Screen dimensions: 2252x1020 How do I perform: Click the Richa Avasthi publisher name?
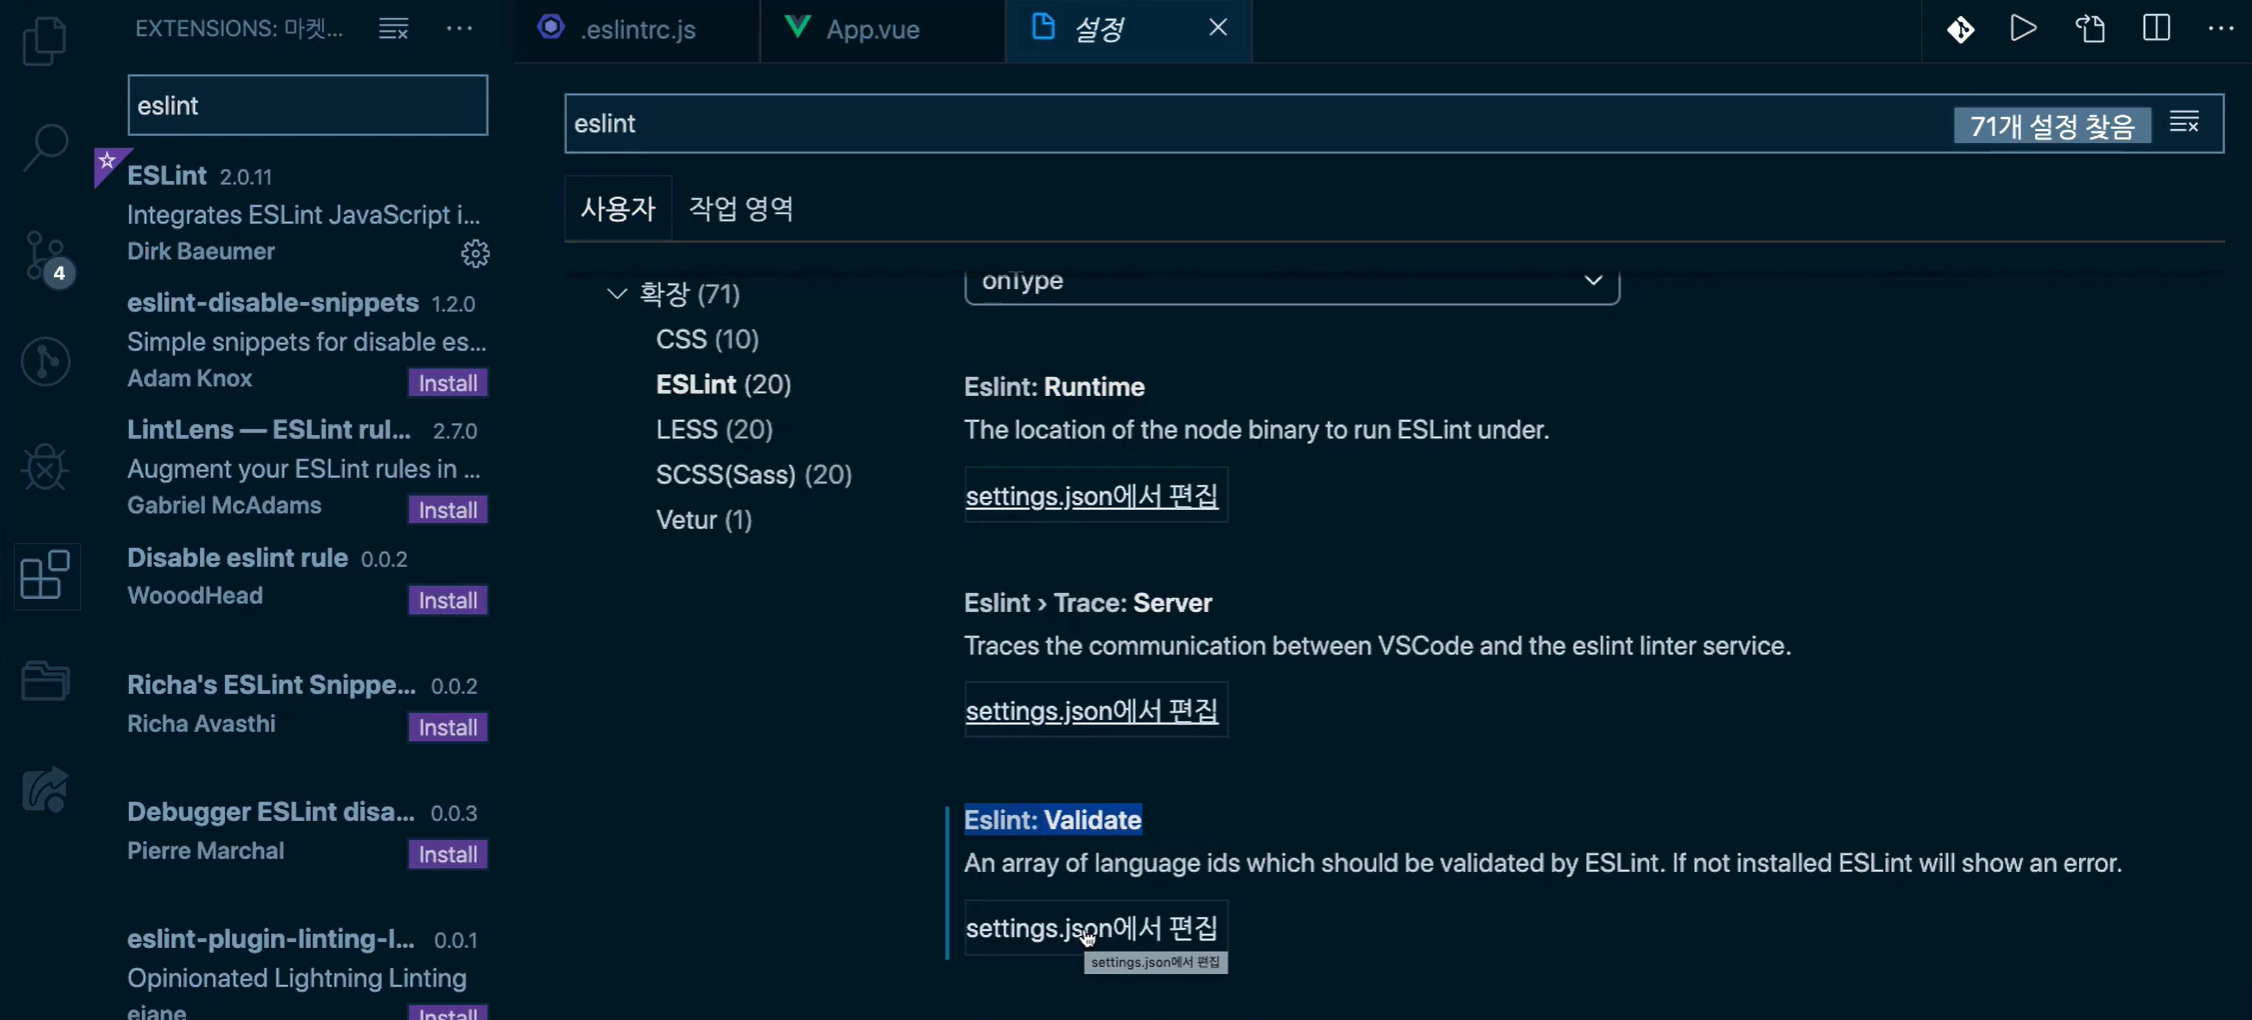point(201,723)
